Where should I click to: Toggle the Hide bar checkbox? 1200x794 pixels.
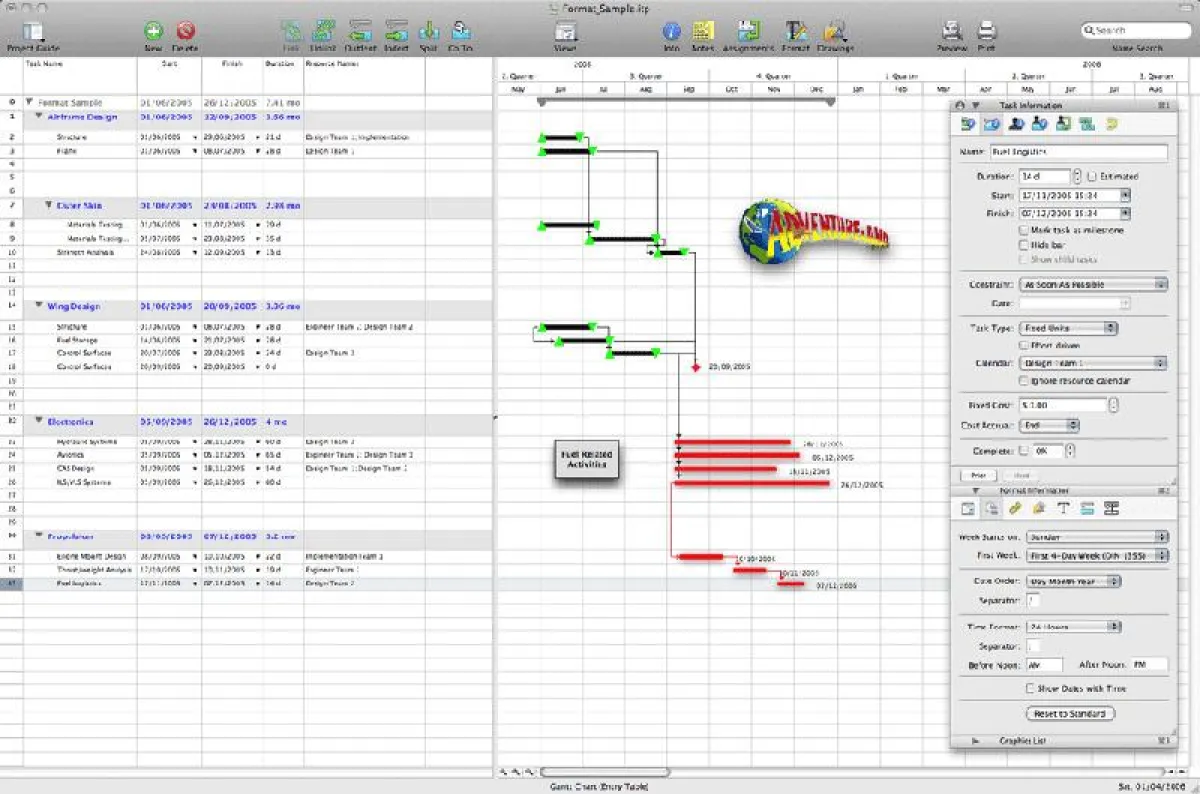click(x=1021, y=245)
